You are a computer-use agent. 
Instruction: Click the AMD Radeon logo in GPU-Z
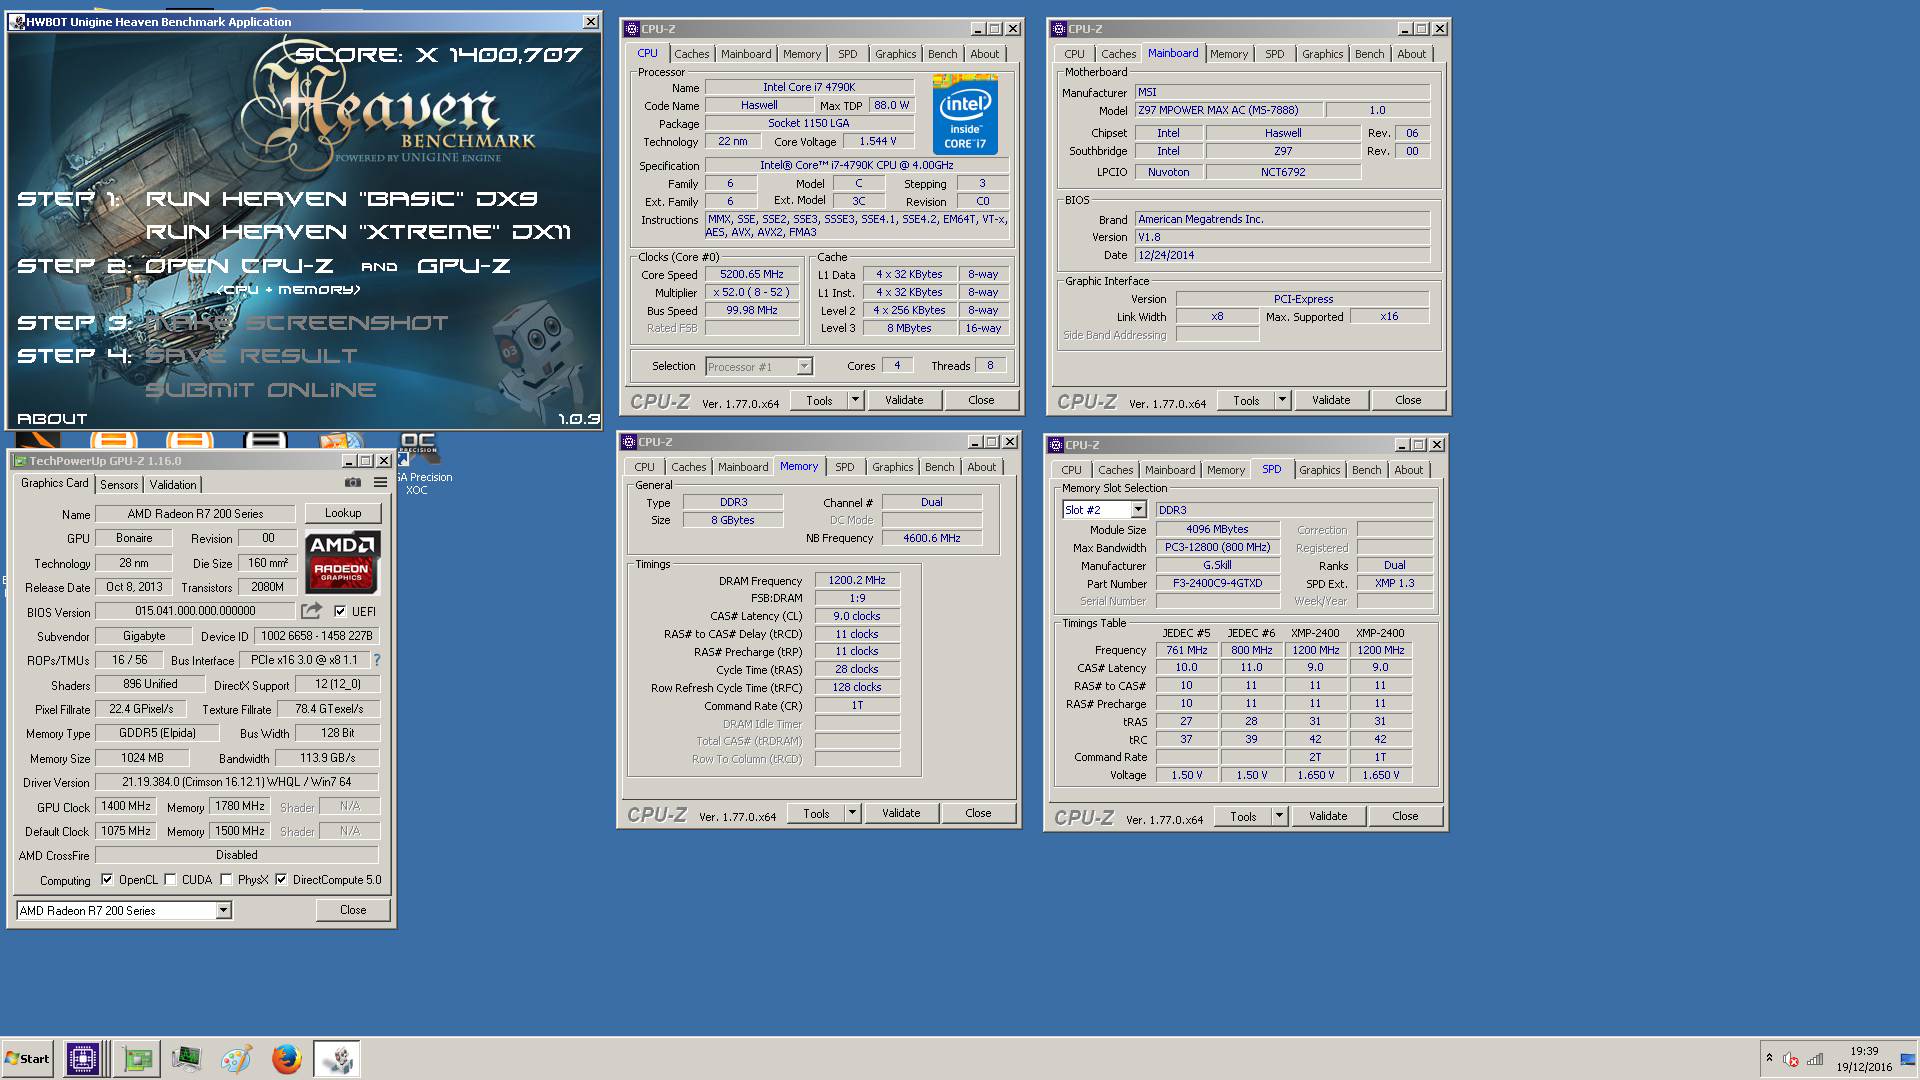(342, 562)
